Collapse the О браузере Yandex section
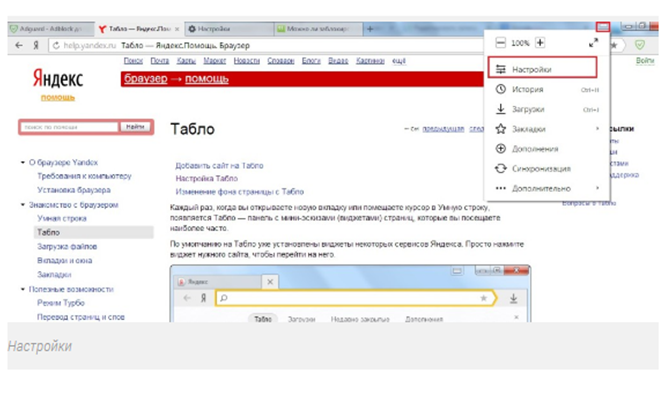This screenshot has width=665, height=395. [x=23, y=162]
